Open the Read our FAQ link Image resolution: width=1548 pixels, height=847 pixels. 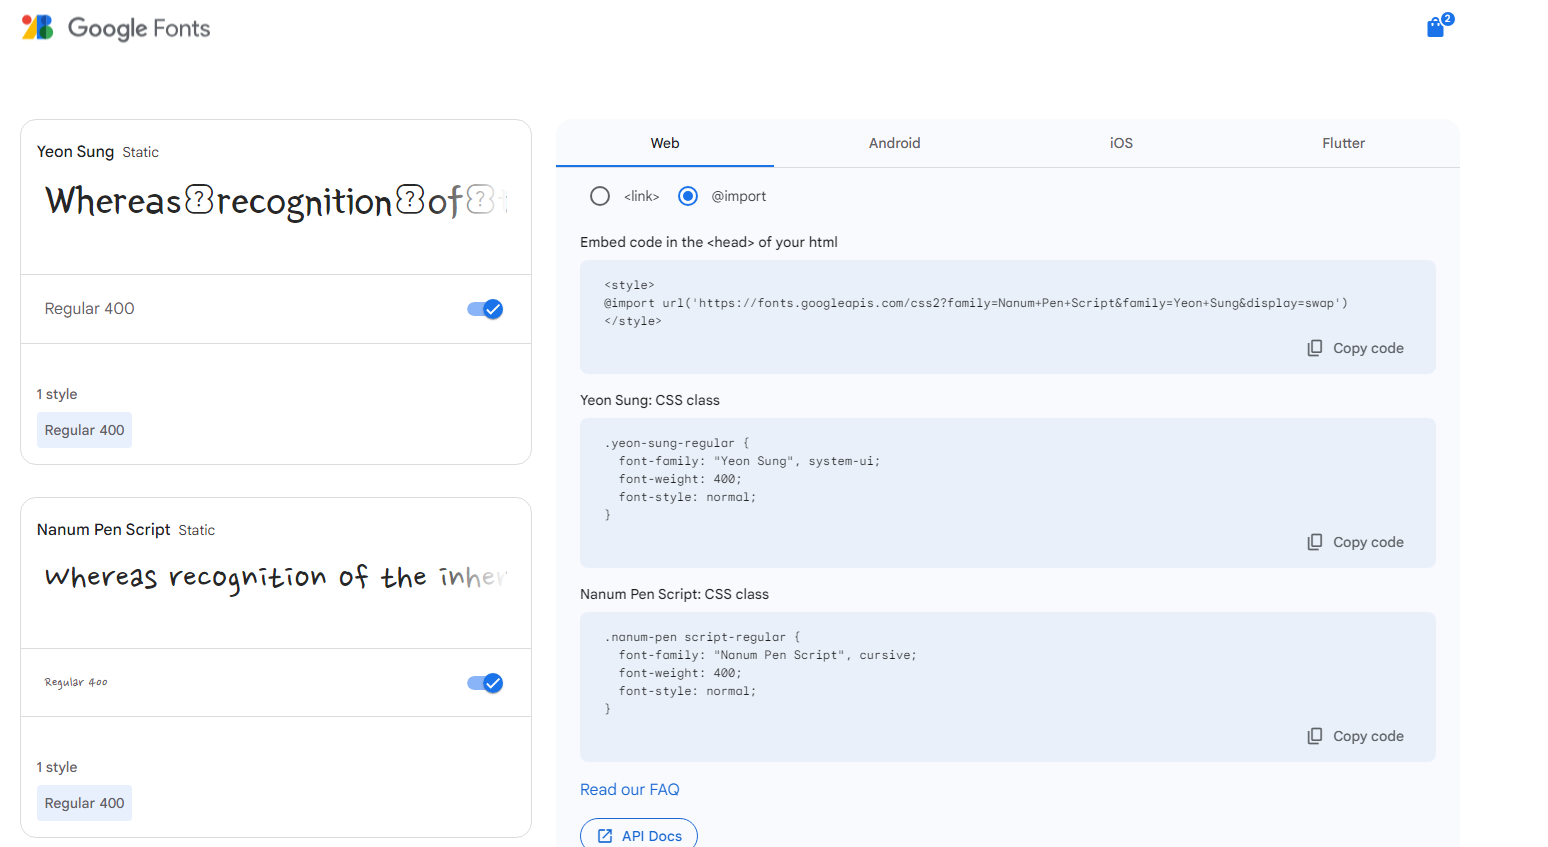pyautogui.click(x=630, y=789)
